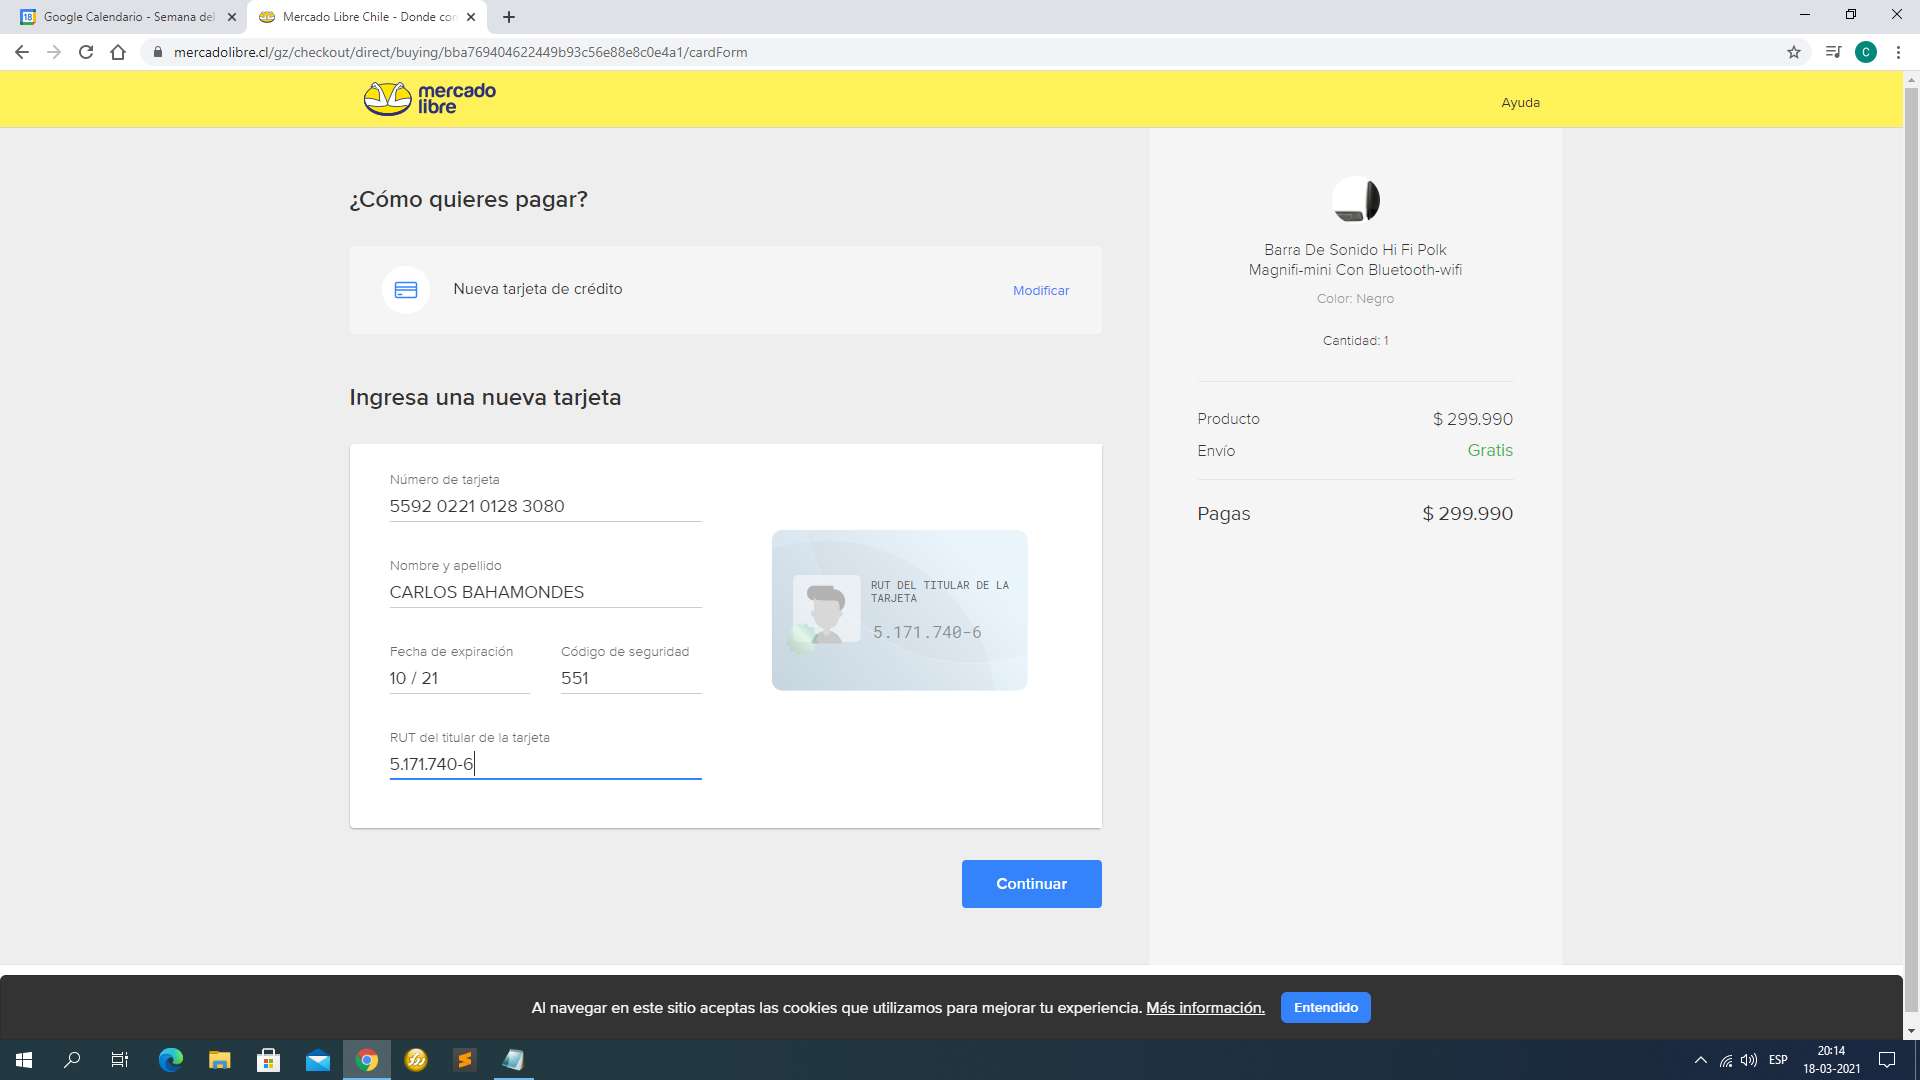Open Chrome menu three dots
Image resolution: width=1920 pixels, height=1080 pixels.
1898,52
